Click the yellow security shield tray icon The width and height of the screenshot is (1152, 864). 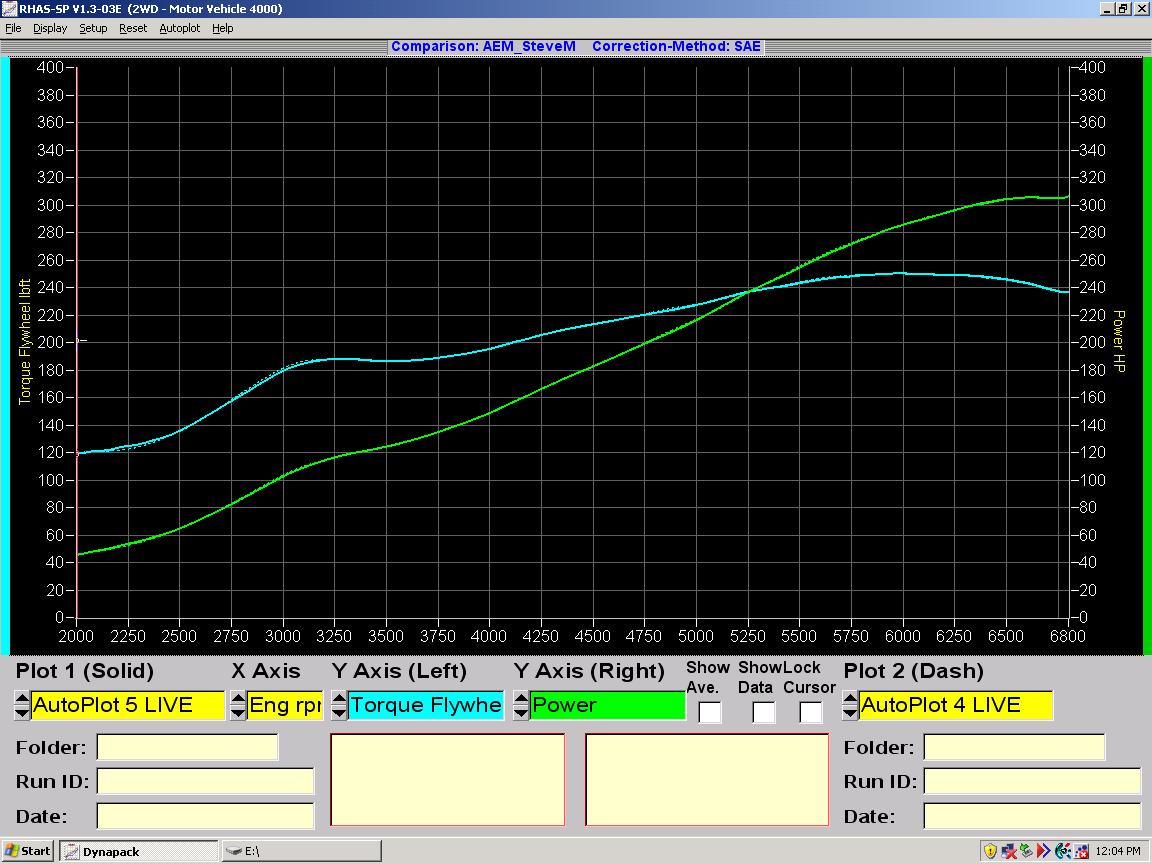click(x=990, y=851)
